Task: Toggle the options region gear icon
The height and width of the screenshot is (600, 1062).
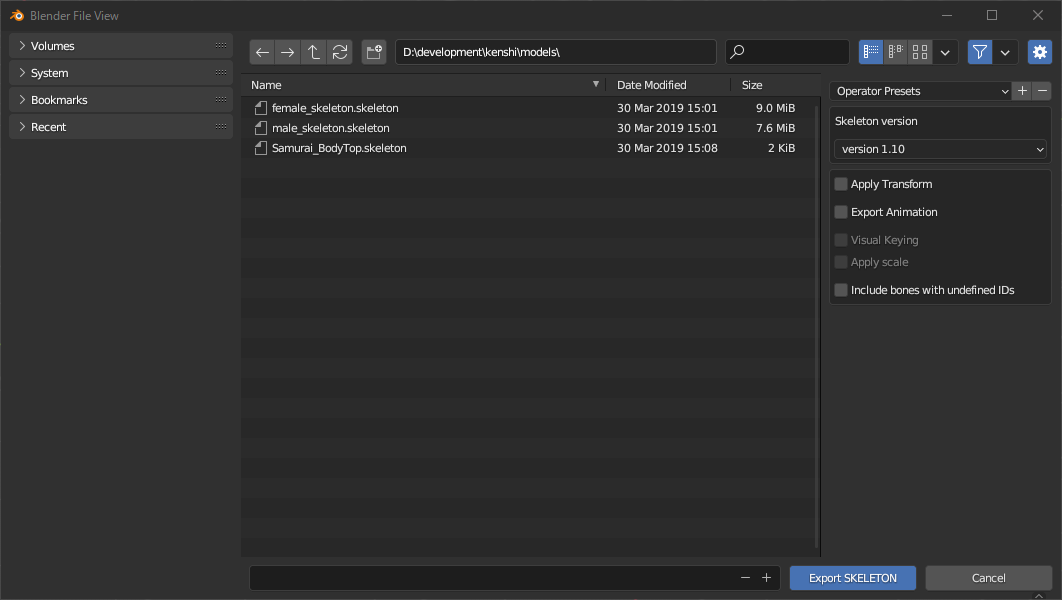Action: click(1040, 52)
